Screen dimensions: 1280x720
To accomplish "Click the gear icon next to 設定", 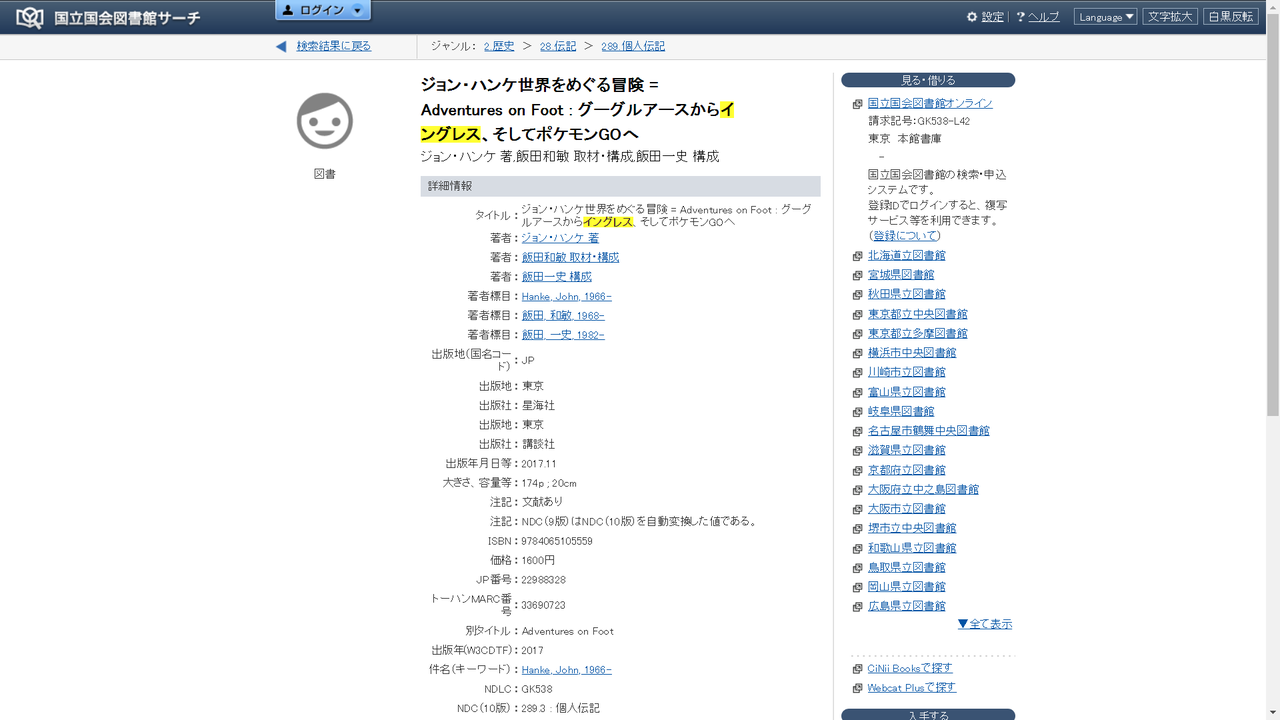I will pyautogui.click(x=972, y=17).
